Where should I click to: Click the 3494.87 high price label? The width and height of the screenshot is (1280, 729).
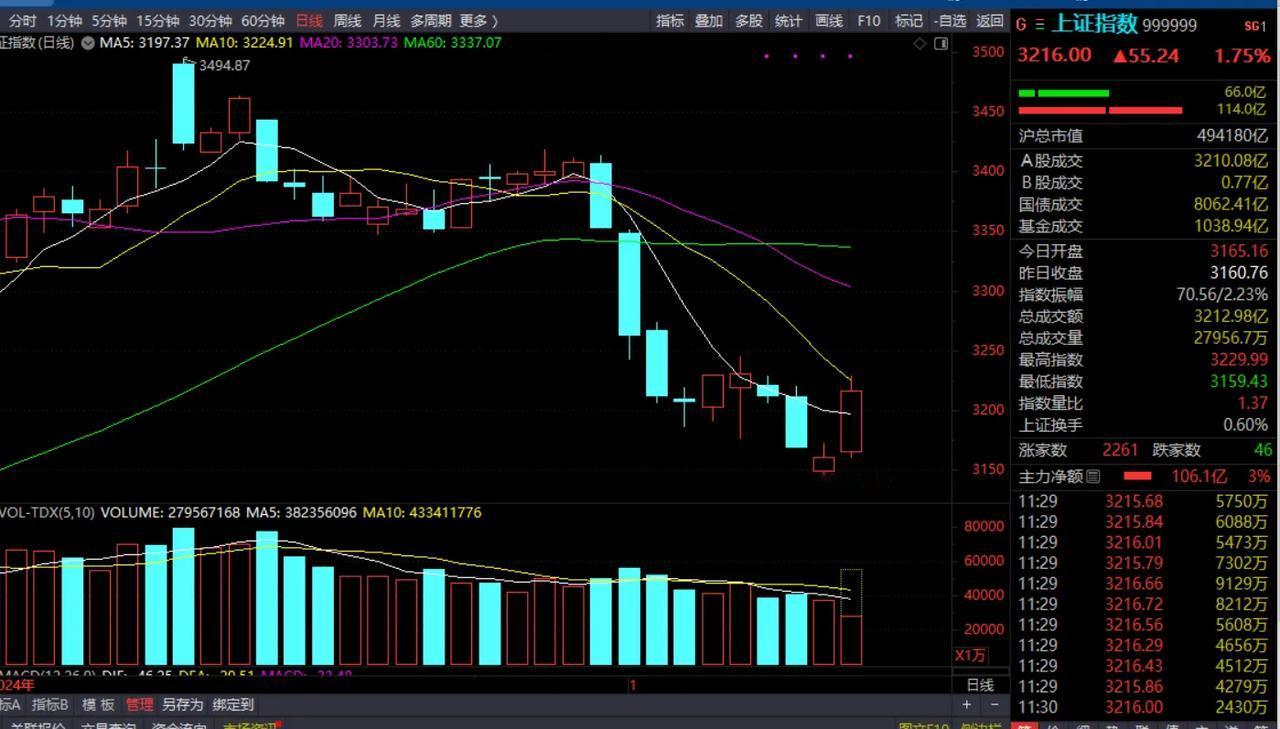pos(225,65)
